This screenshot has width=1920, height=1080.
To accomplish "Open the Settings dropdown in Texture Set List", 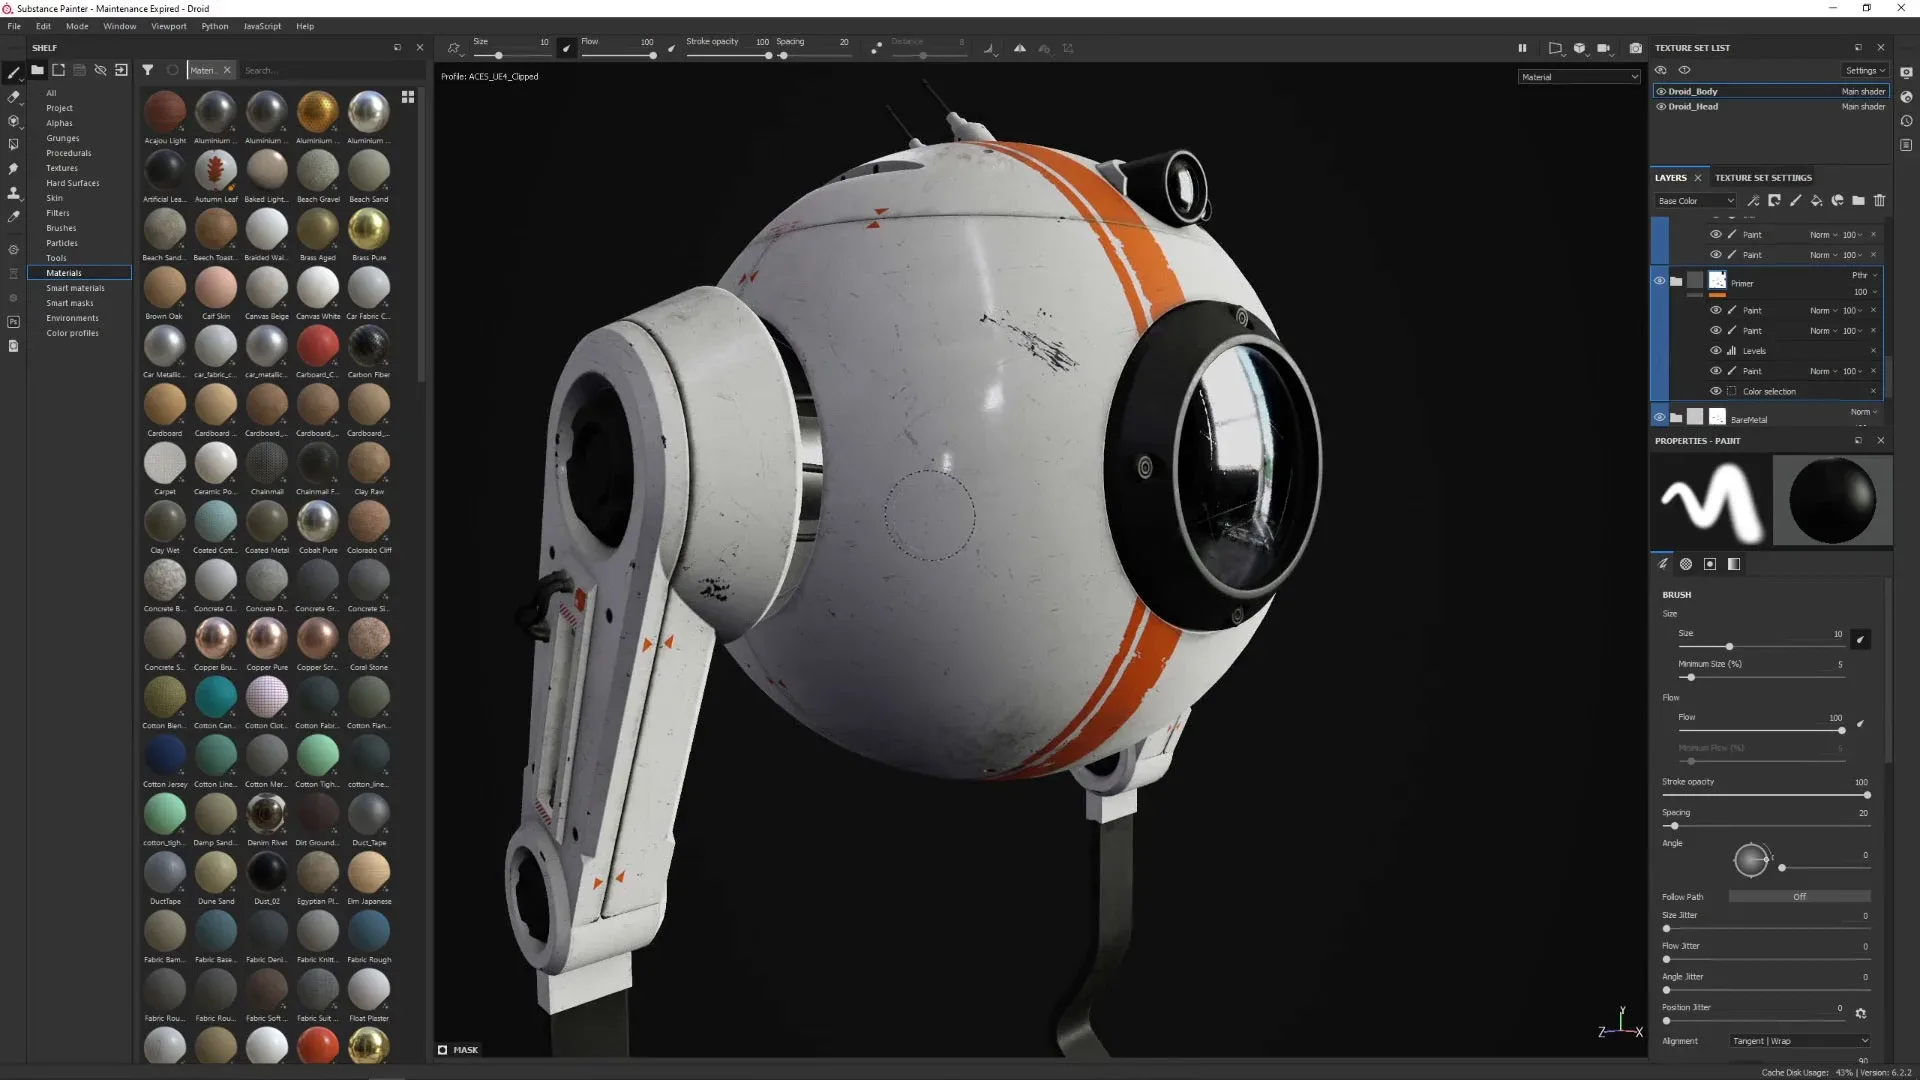I will [x=1864, y=70].
